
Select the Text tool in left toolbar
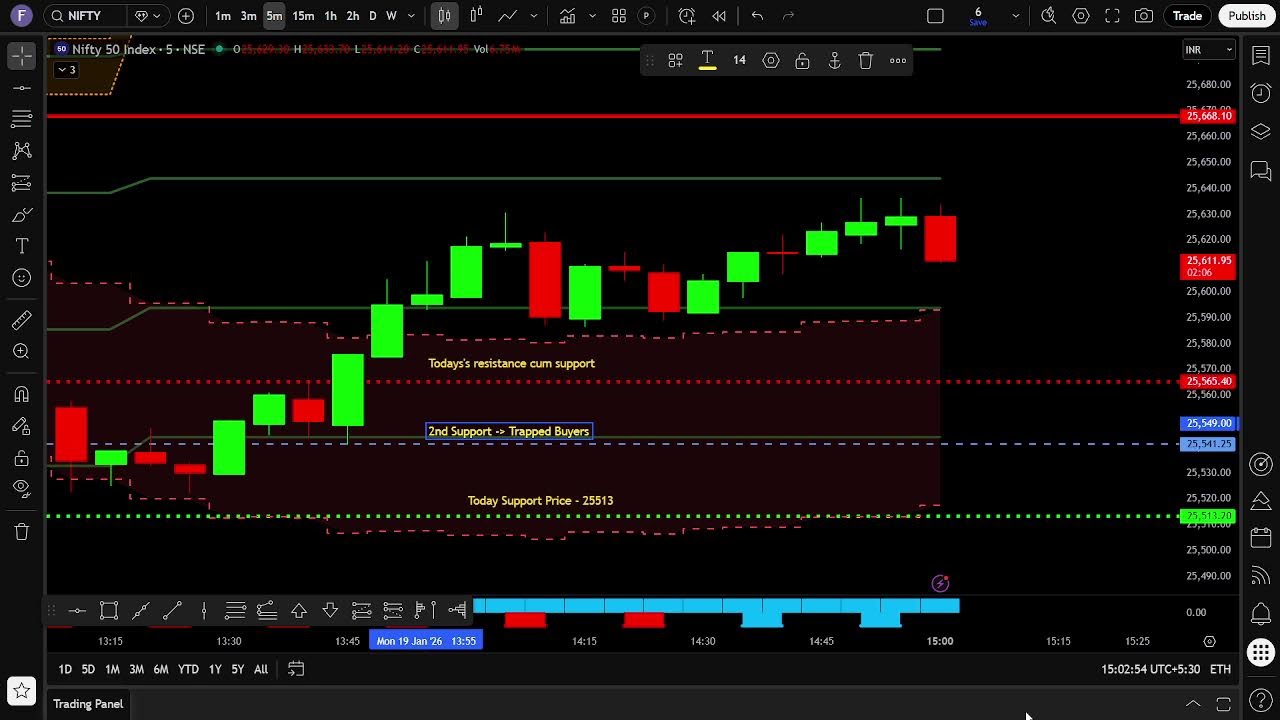[x=21, y=246]
